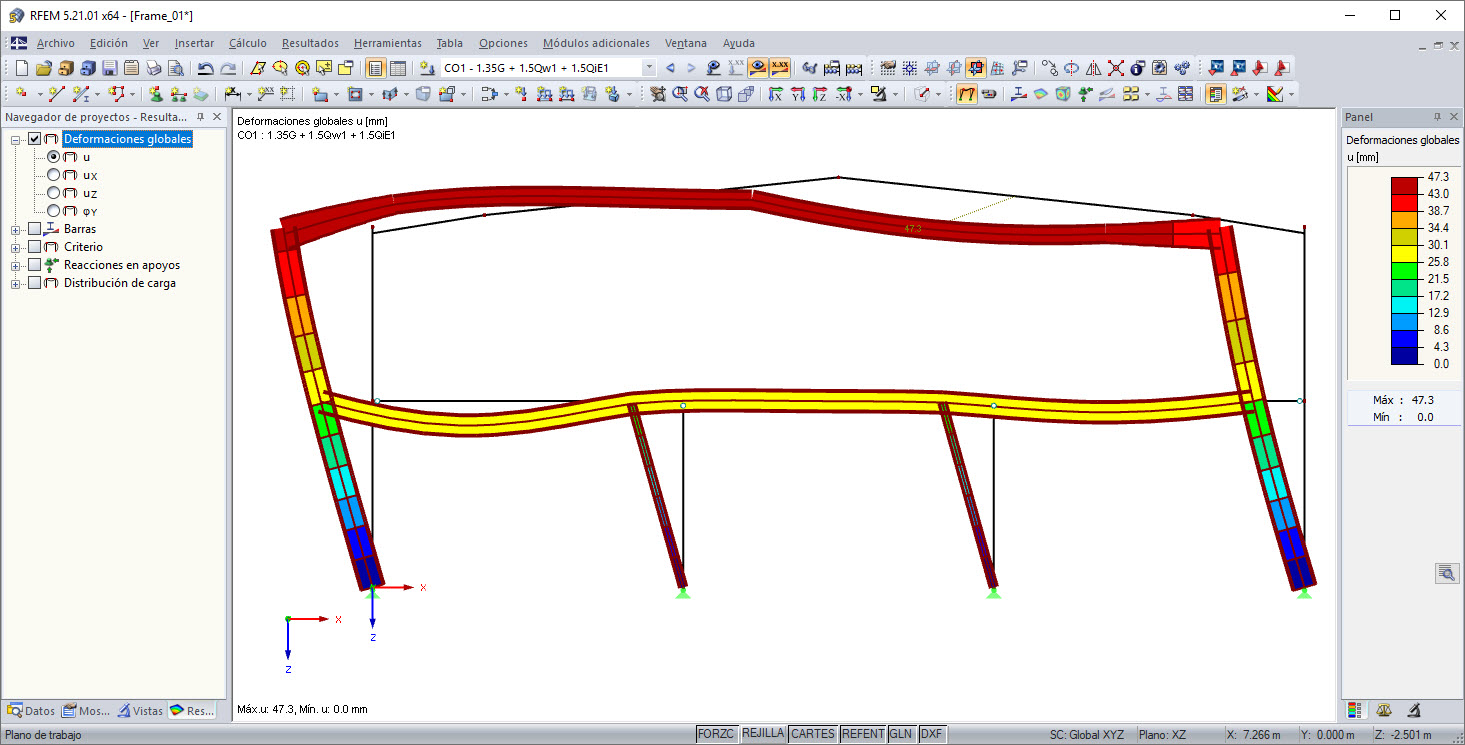Select the u radio button

tap(54, 157)
